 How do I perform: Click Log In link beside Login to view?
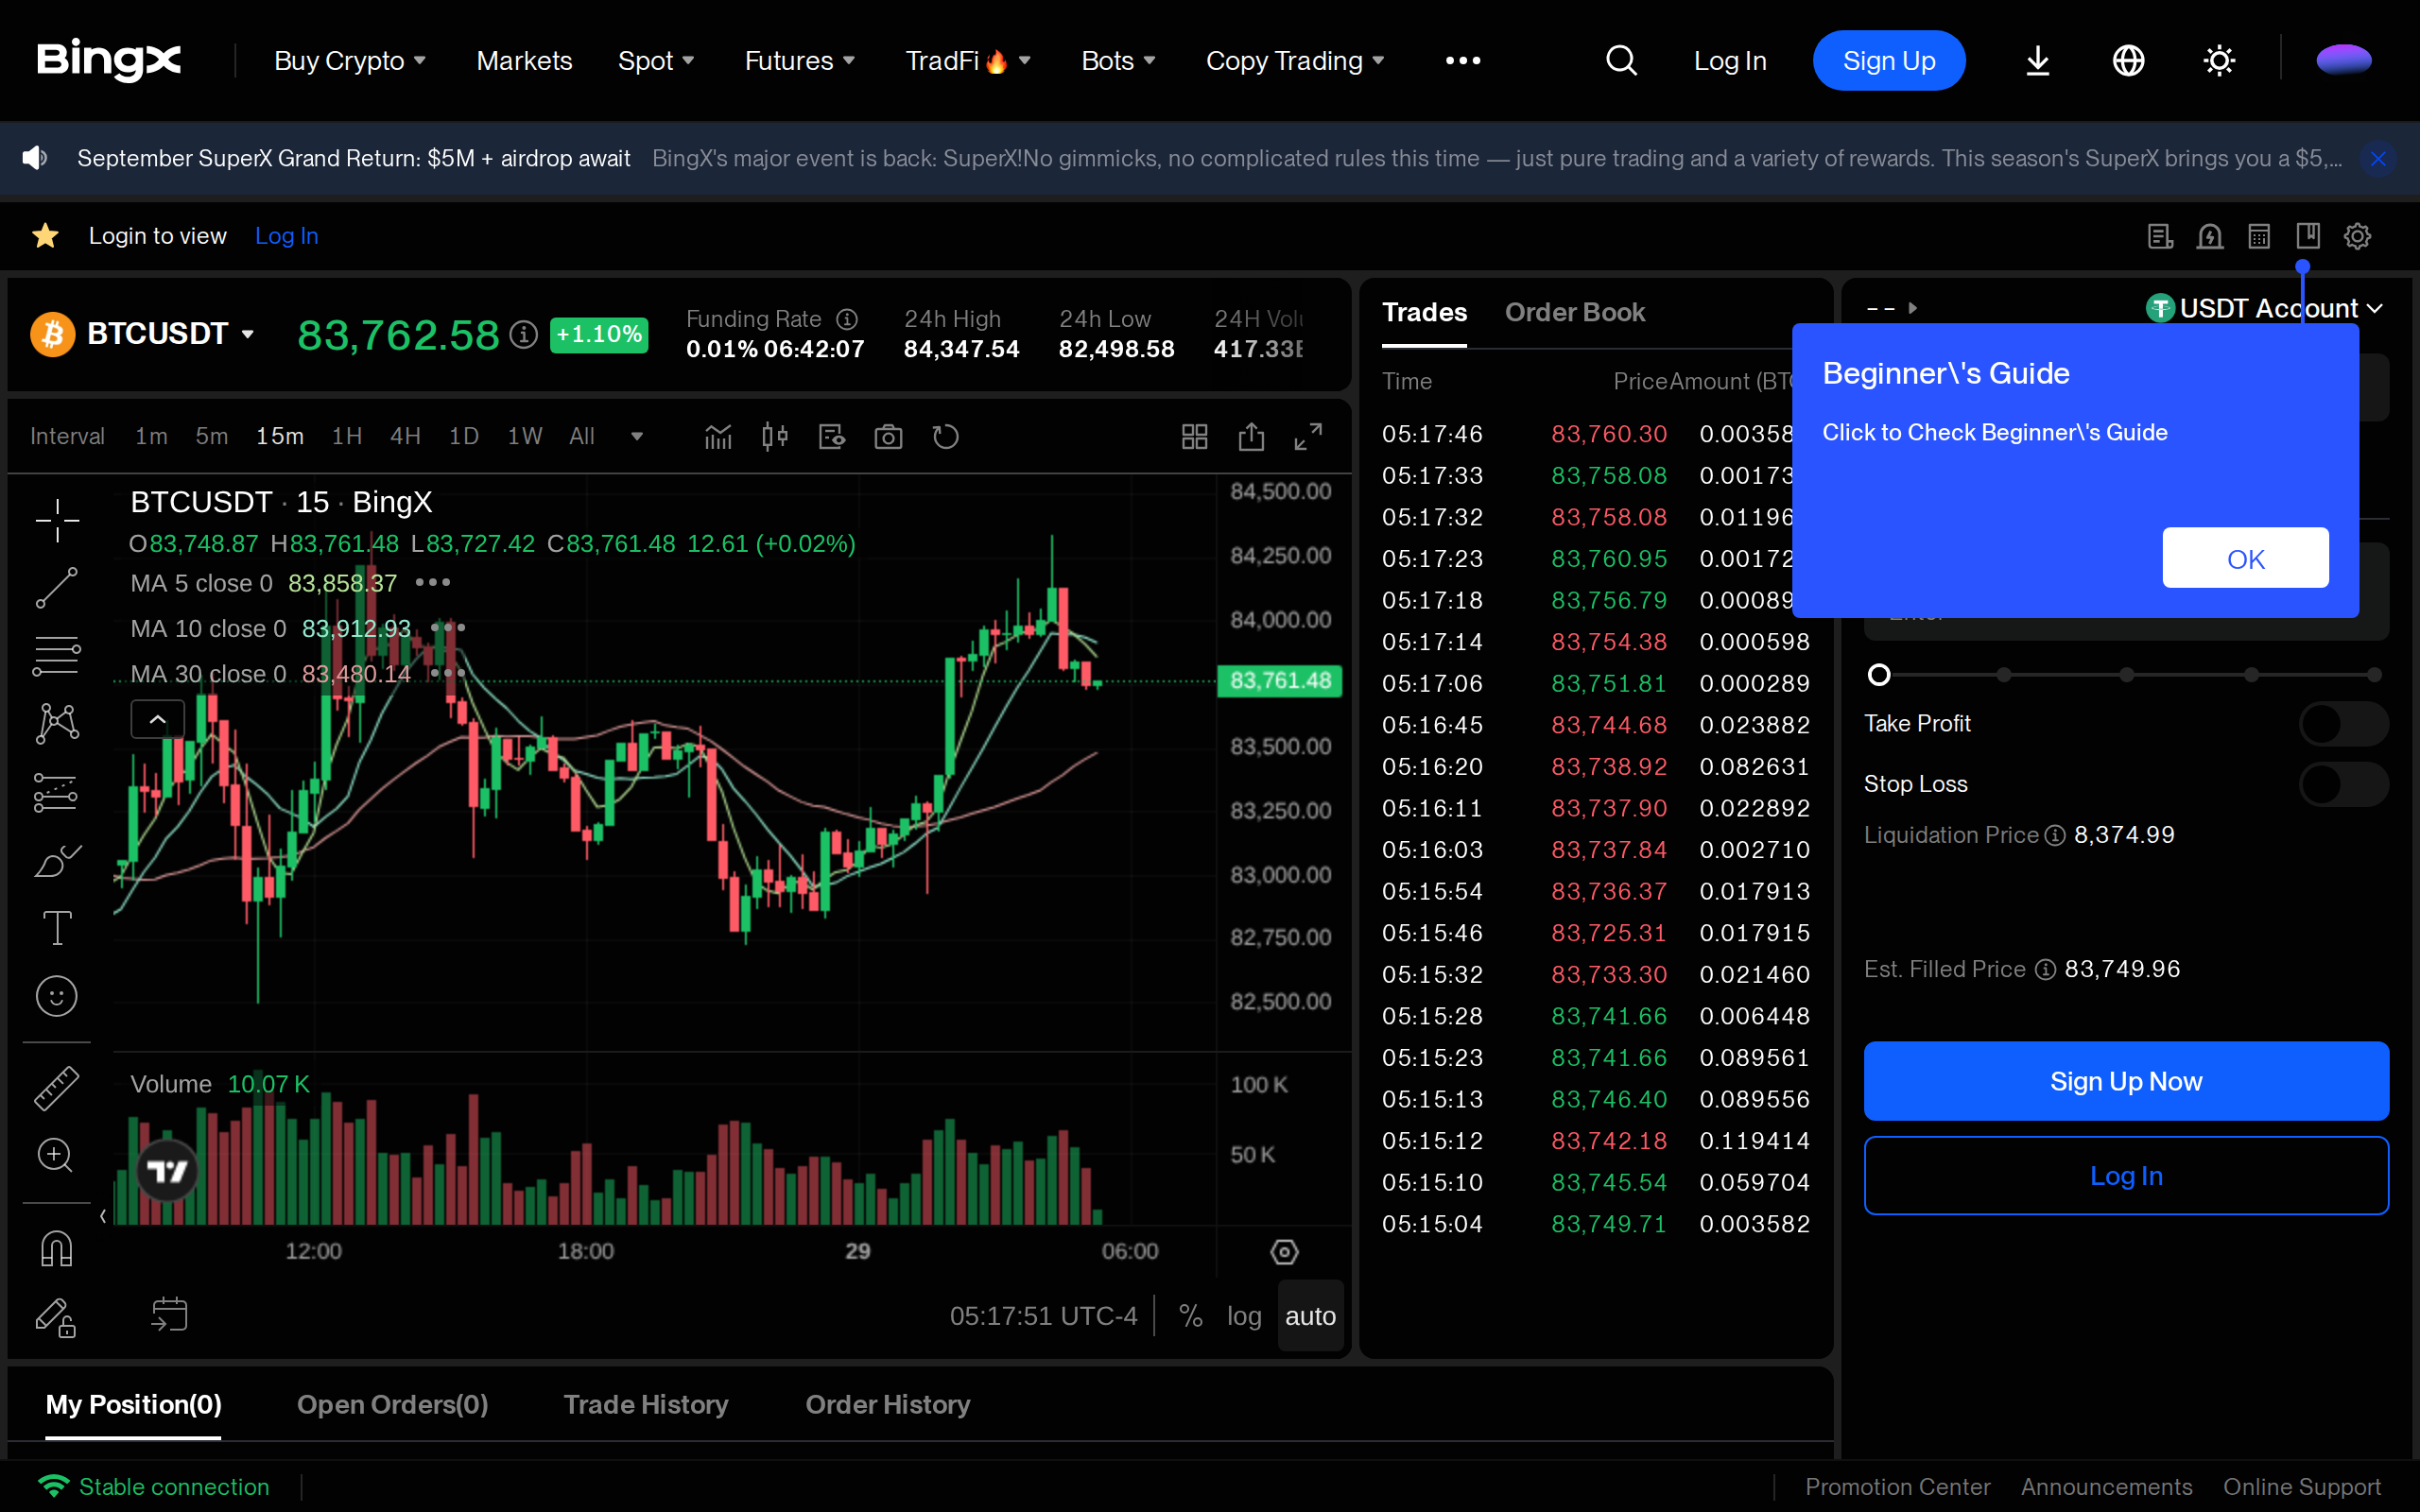coord(286,236)
